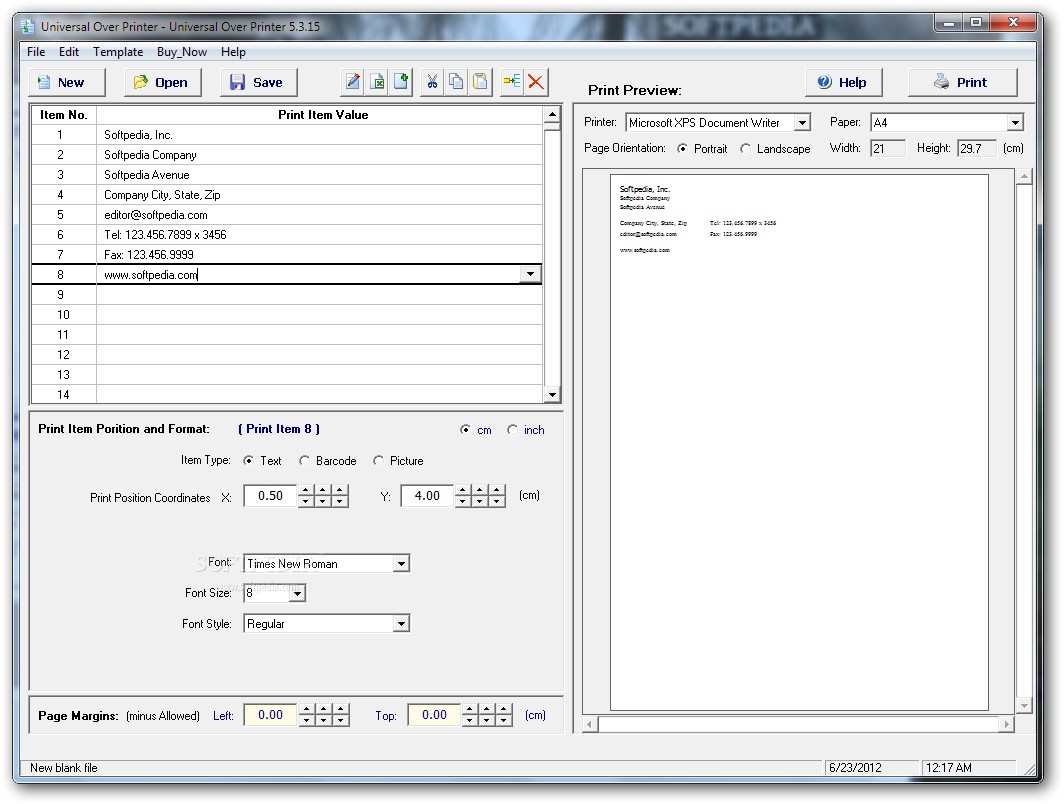Click the Help button near Print Preview
Screen dimensions: 1064x804
844,82
